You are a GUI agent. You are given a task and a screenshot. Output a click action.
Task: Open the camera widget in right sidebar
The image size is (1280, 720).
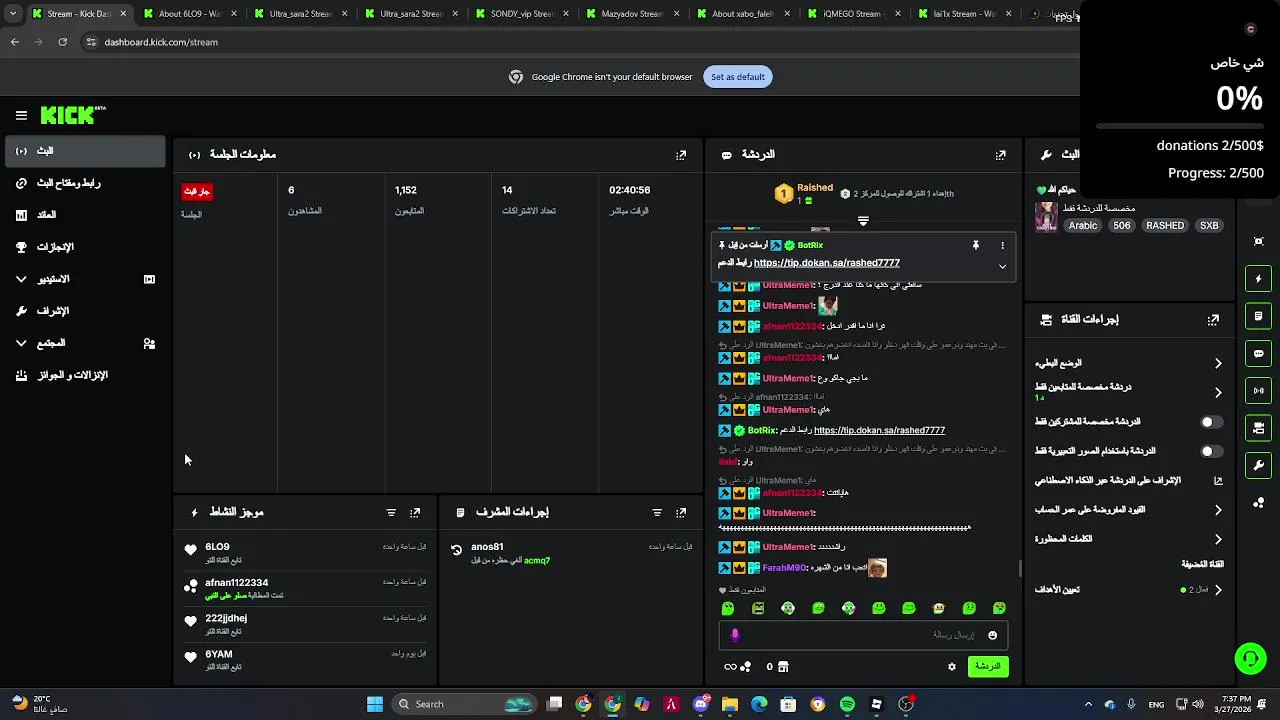click(1258, 428)
